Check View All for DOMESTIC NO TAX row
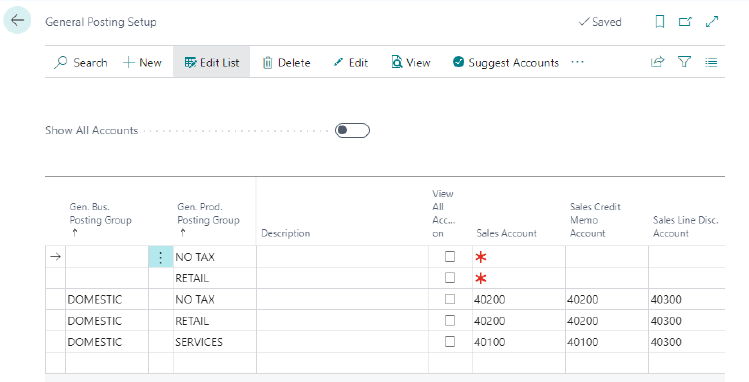749x382 pixels. pos(450,299)
